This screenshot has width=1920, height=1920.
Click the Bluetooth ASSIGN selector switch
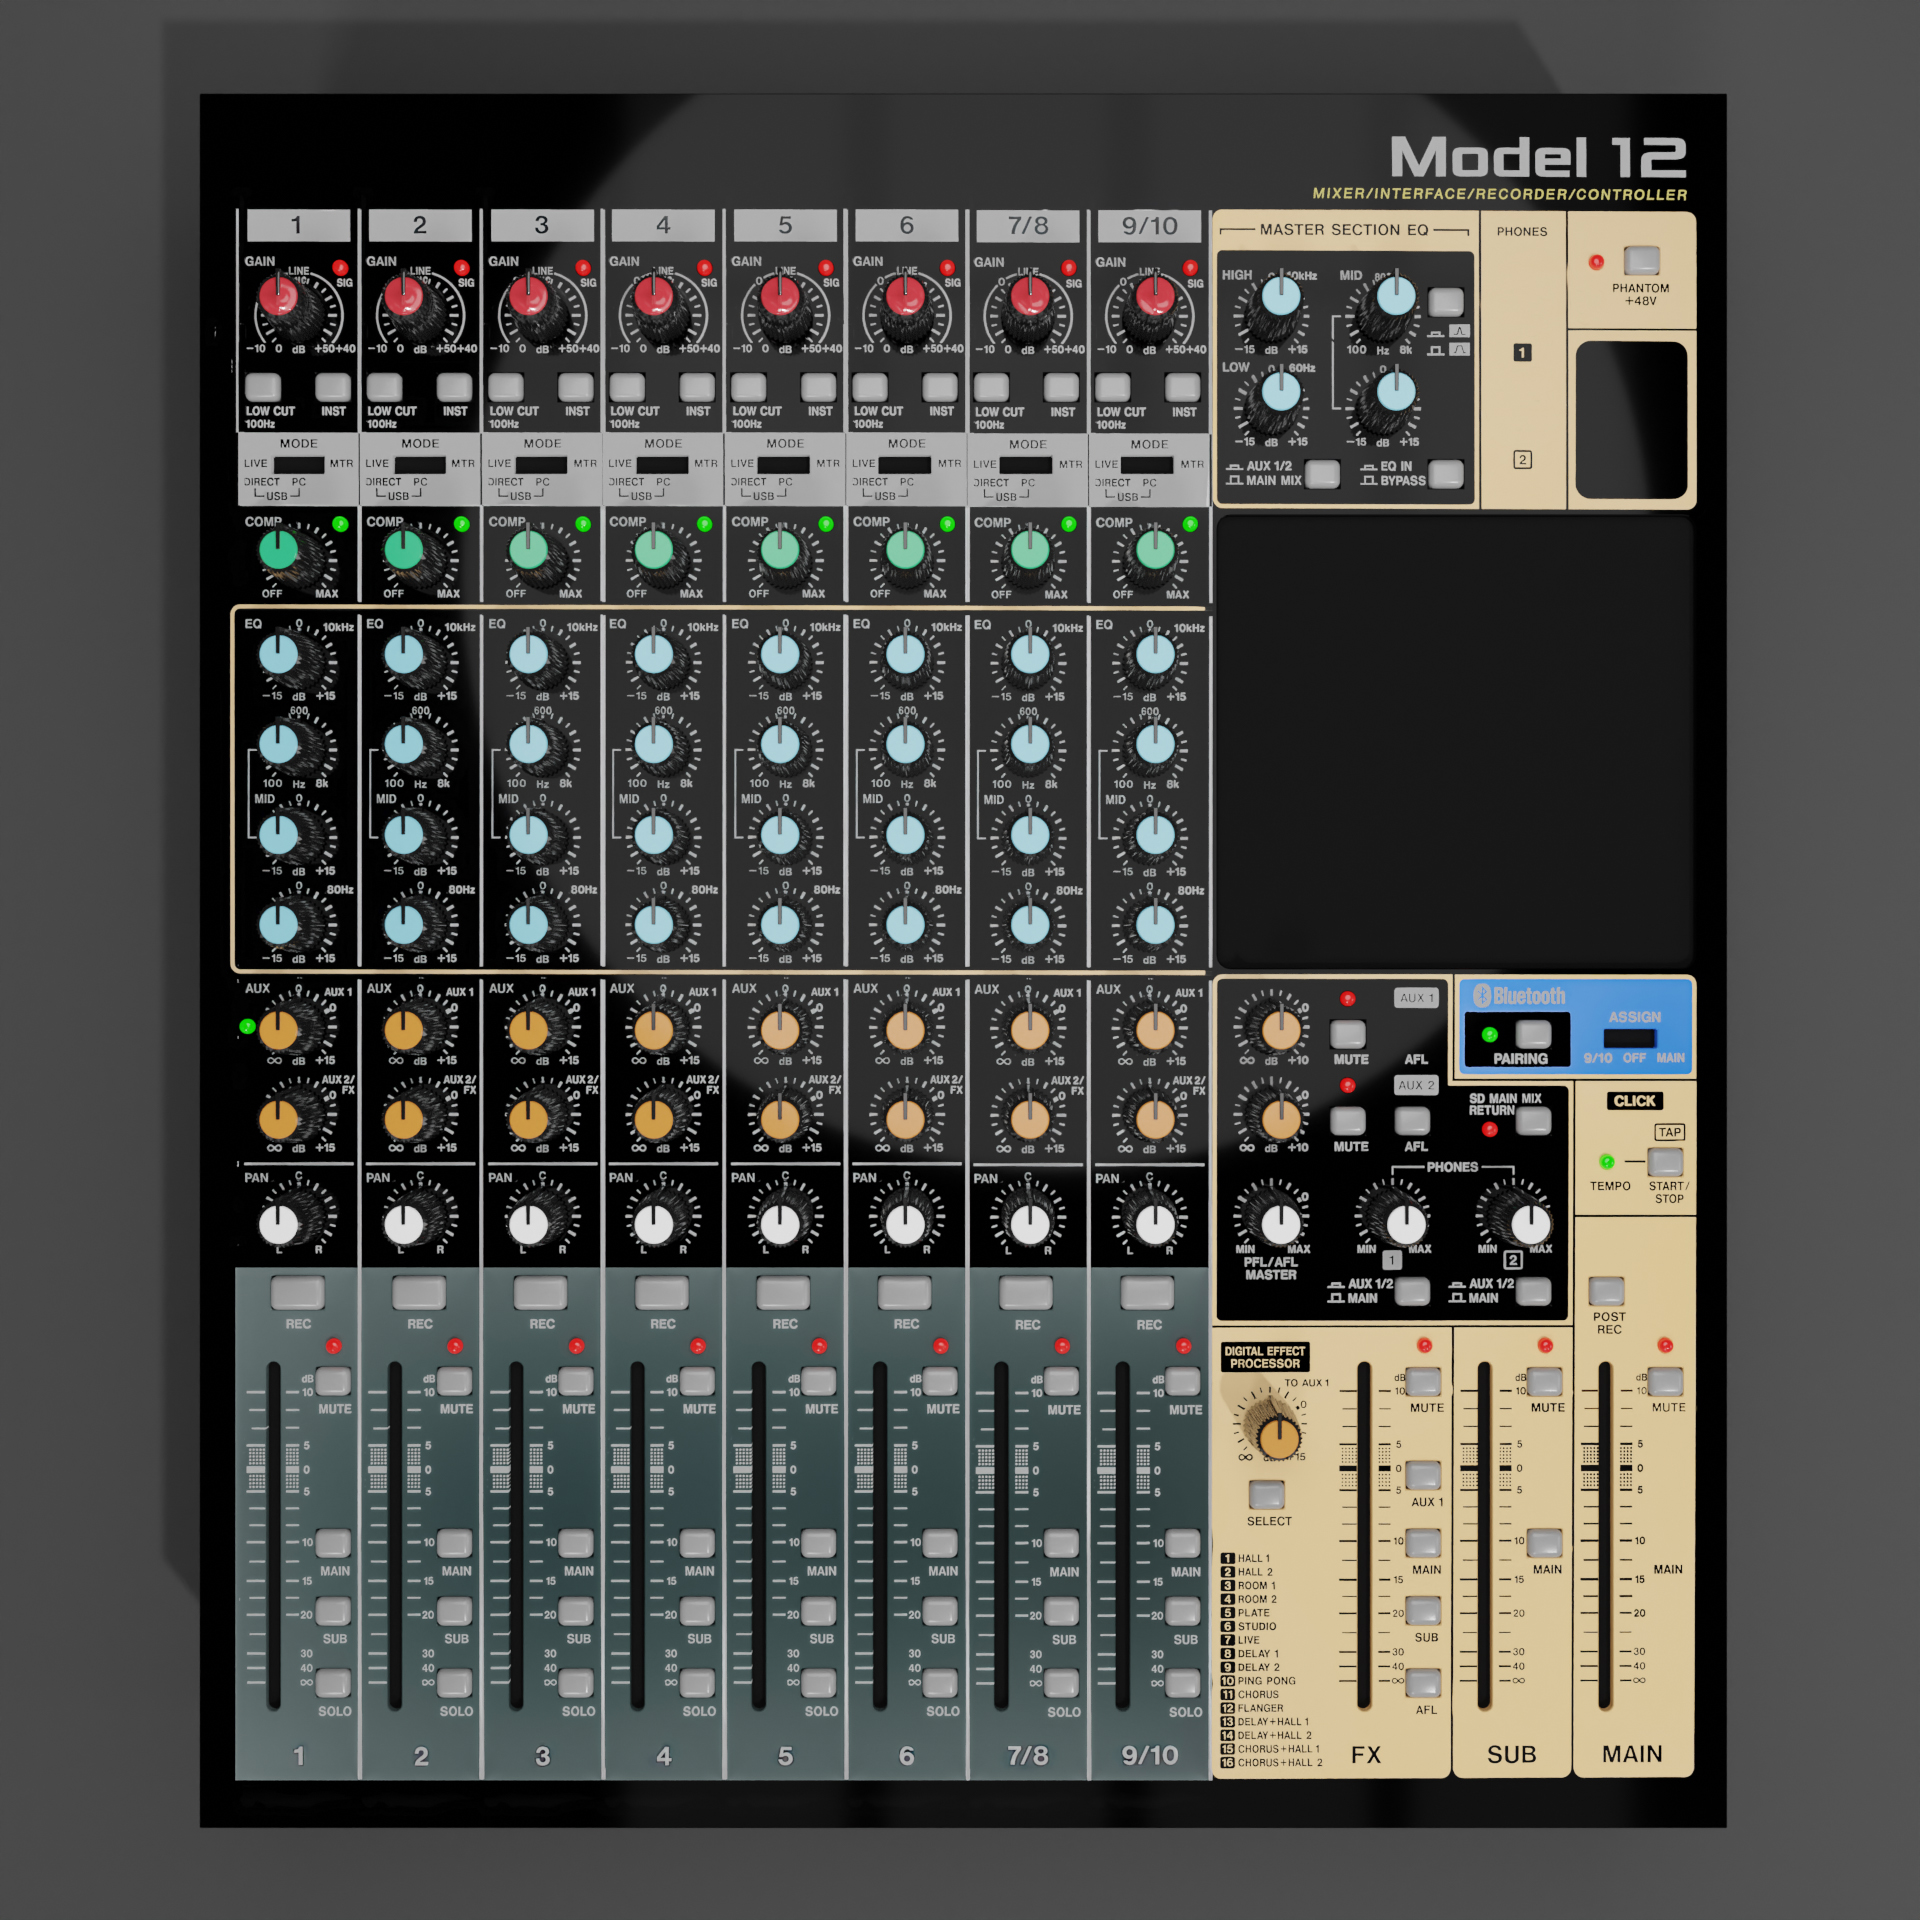(x=1629, y=1038)
